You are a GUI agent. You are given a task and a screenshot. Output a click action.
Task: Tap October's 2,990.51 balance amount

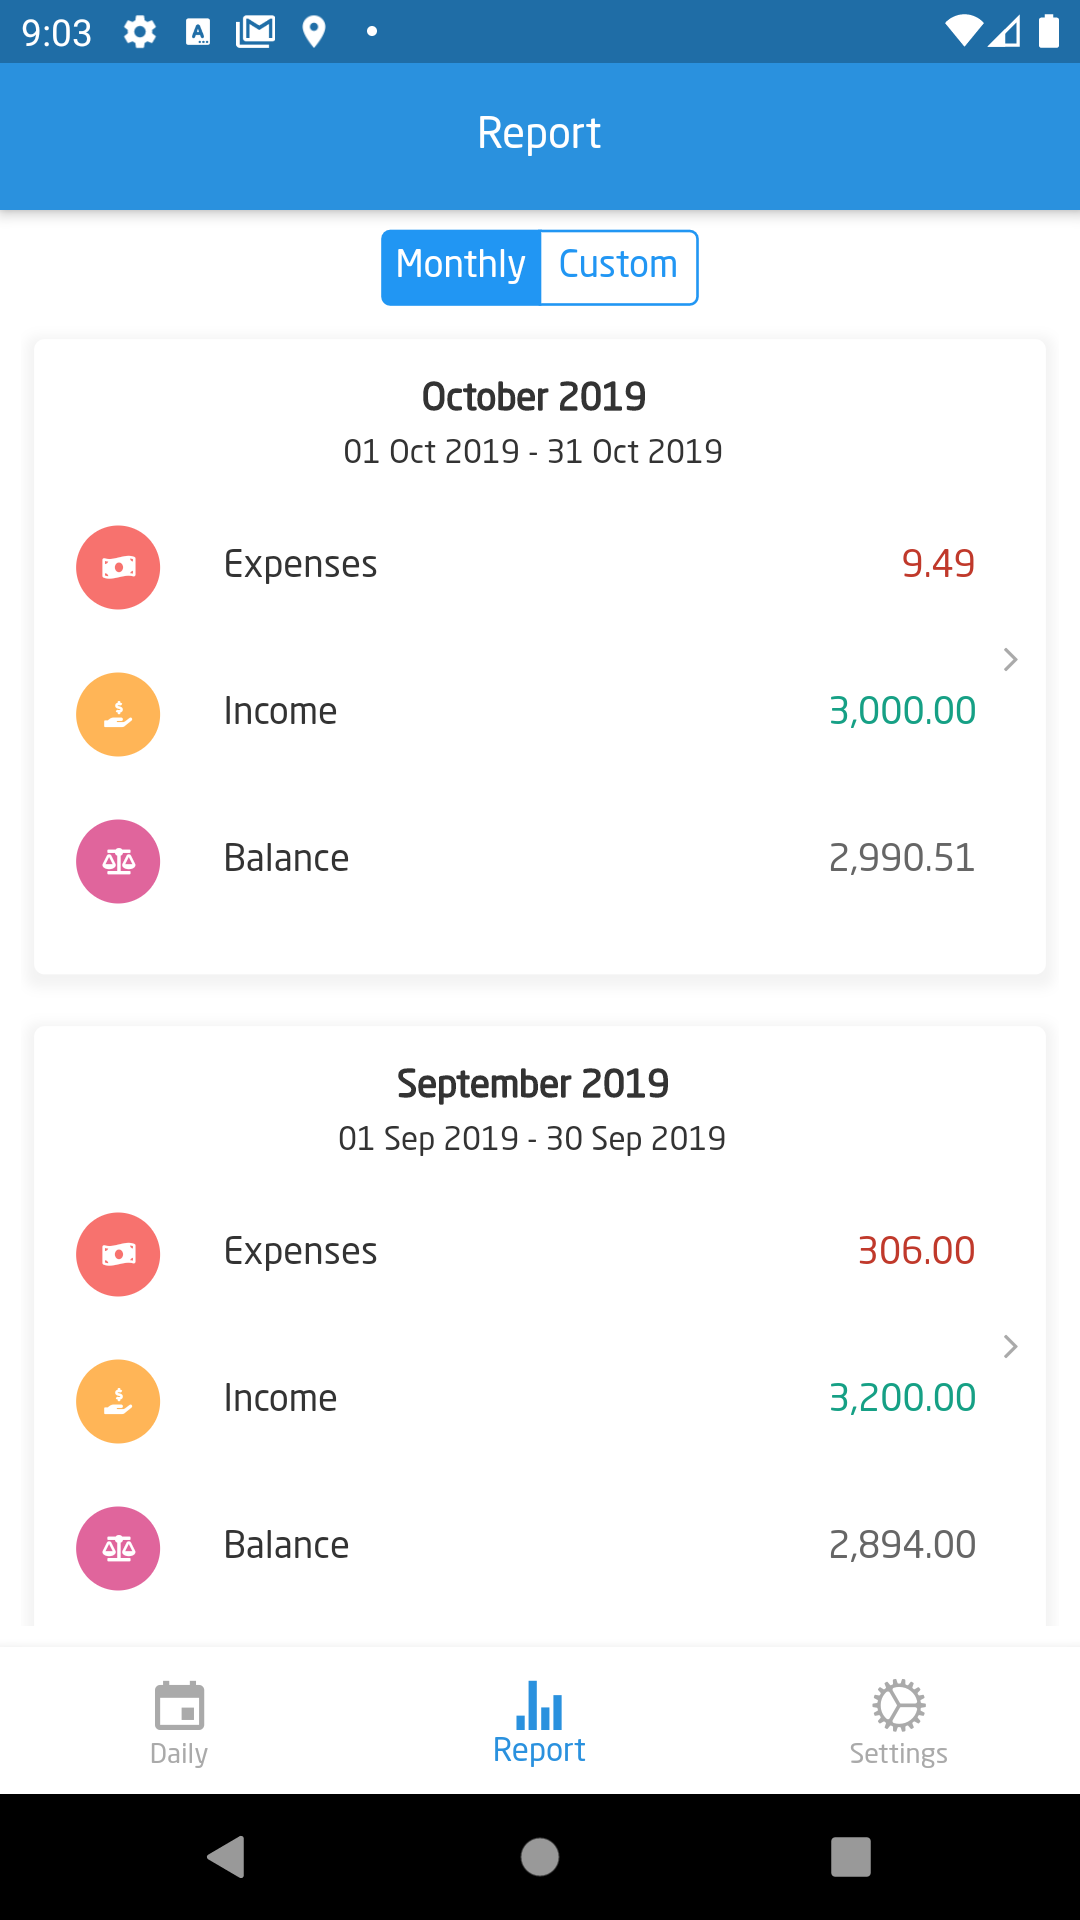[x=901, y=858]
